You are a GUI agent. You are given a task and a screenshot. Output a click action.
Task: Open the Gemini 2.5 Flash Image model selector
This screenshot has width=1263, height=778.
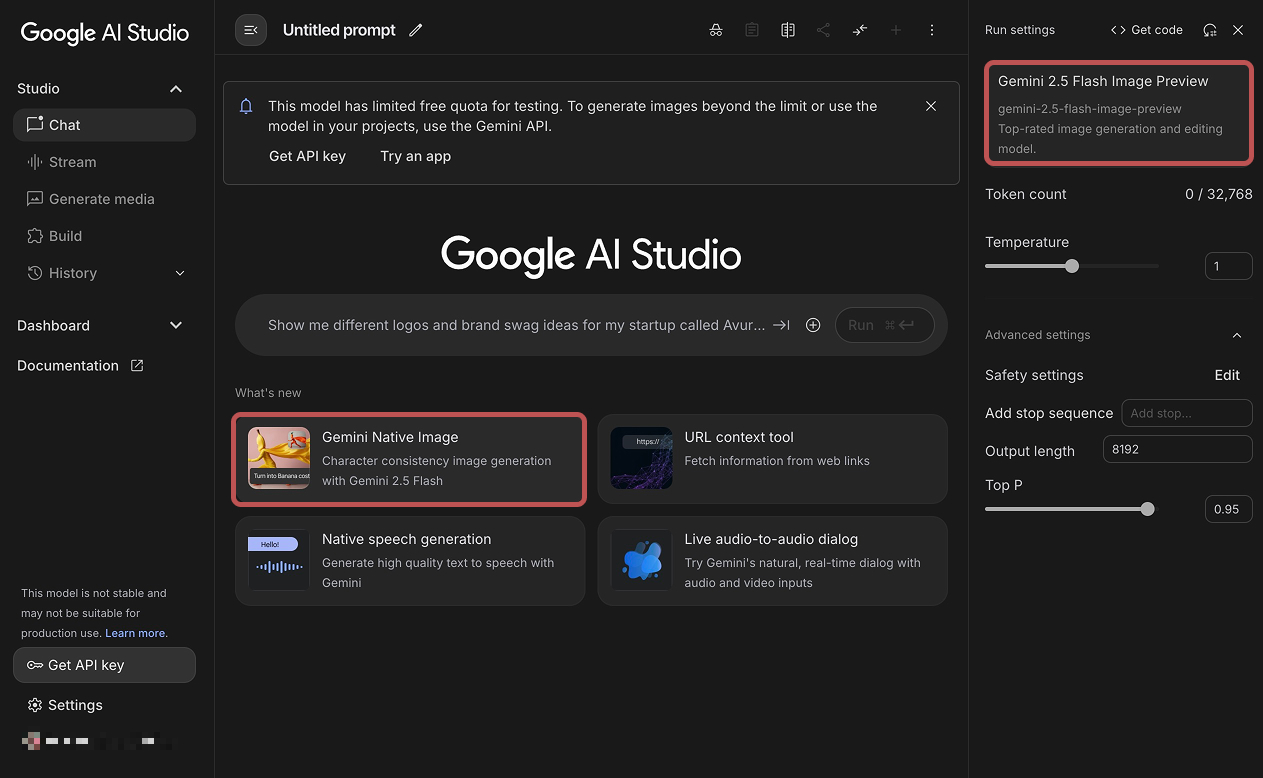tap(1118, 113)
